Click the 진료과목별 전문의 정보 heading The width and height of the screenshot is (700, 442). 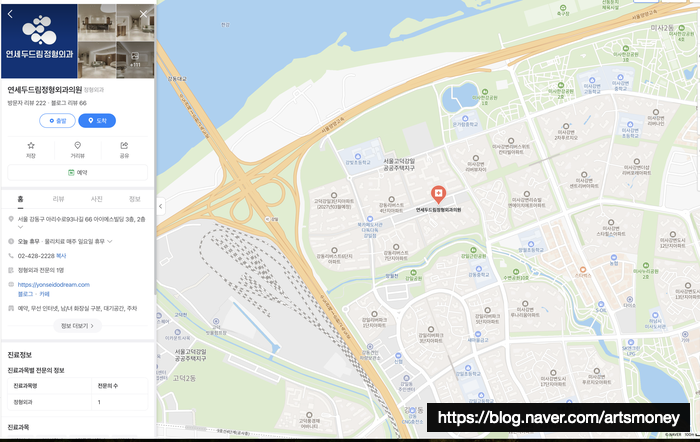[36, 370]
